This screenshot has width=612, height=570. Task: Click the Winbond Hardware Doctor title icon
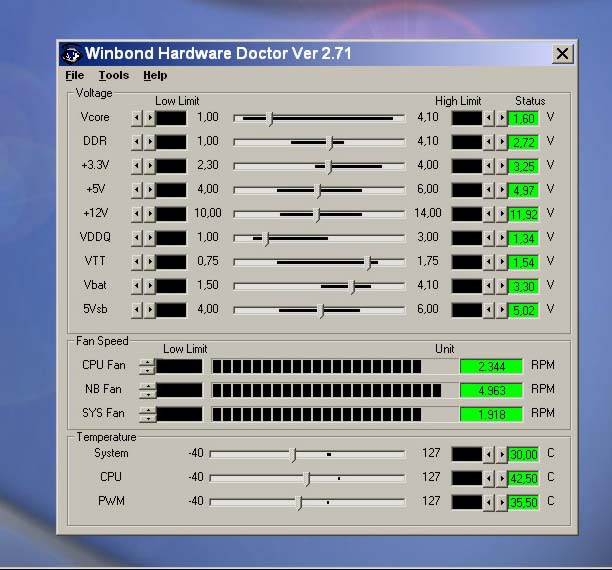[71, 54]
